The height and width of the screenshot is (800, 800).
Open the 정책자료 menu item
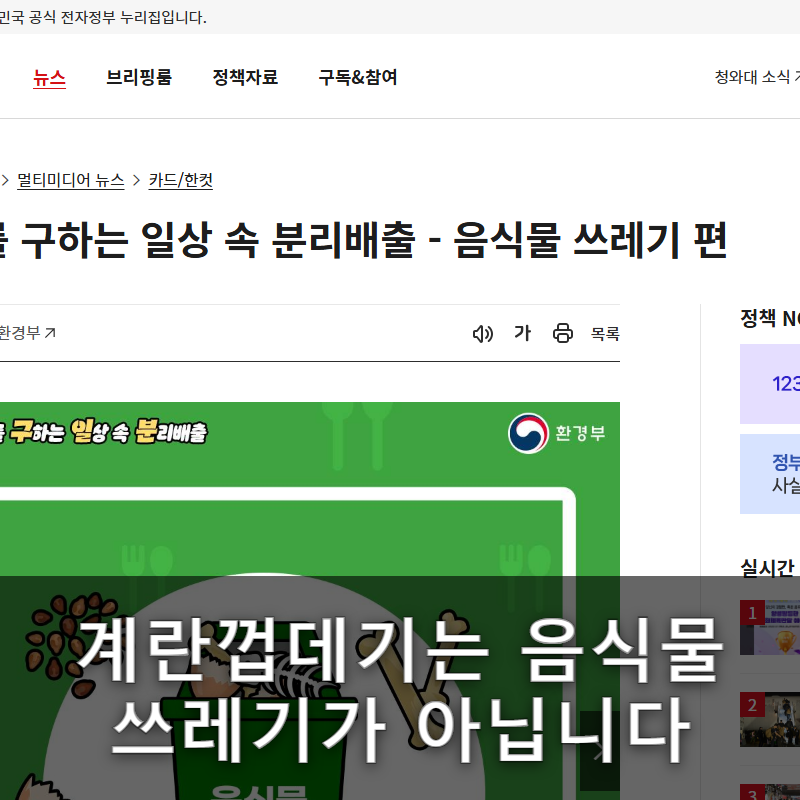[245, 78]
